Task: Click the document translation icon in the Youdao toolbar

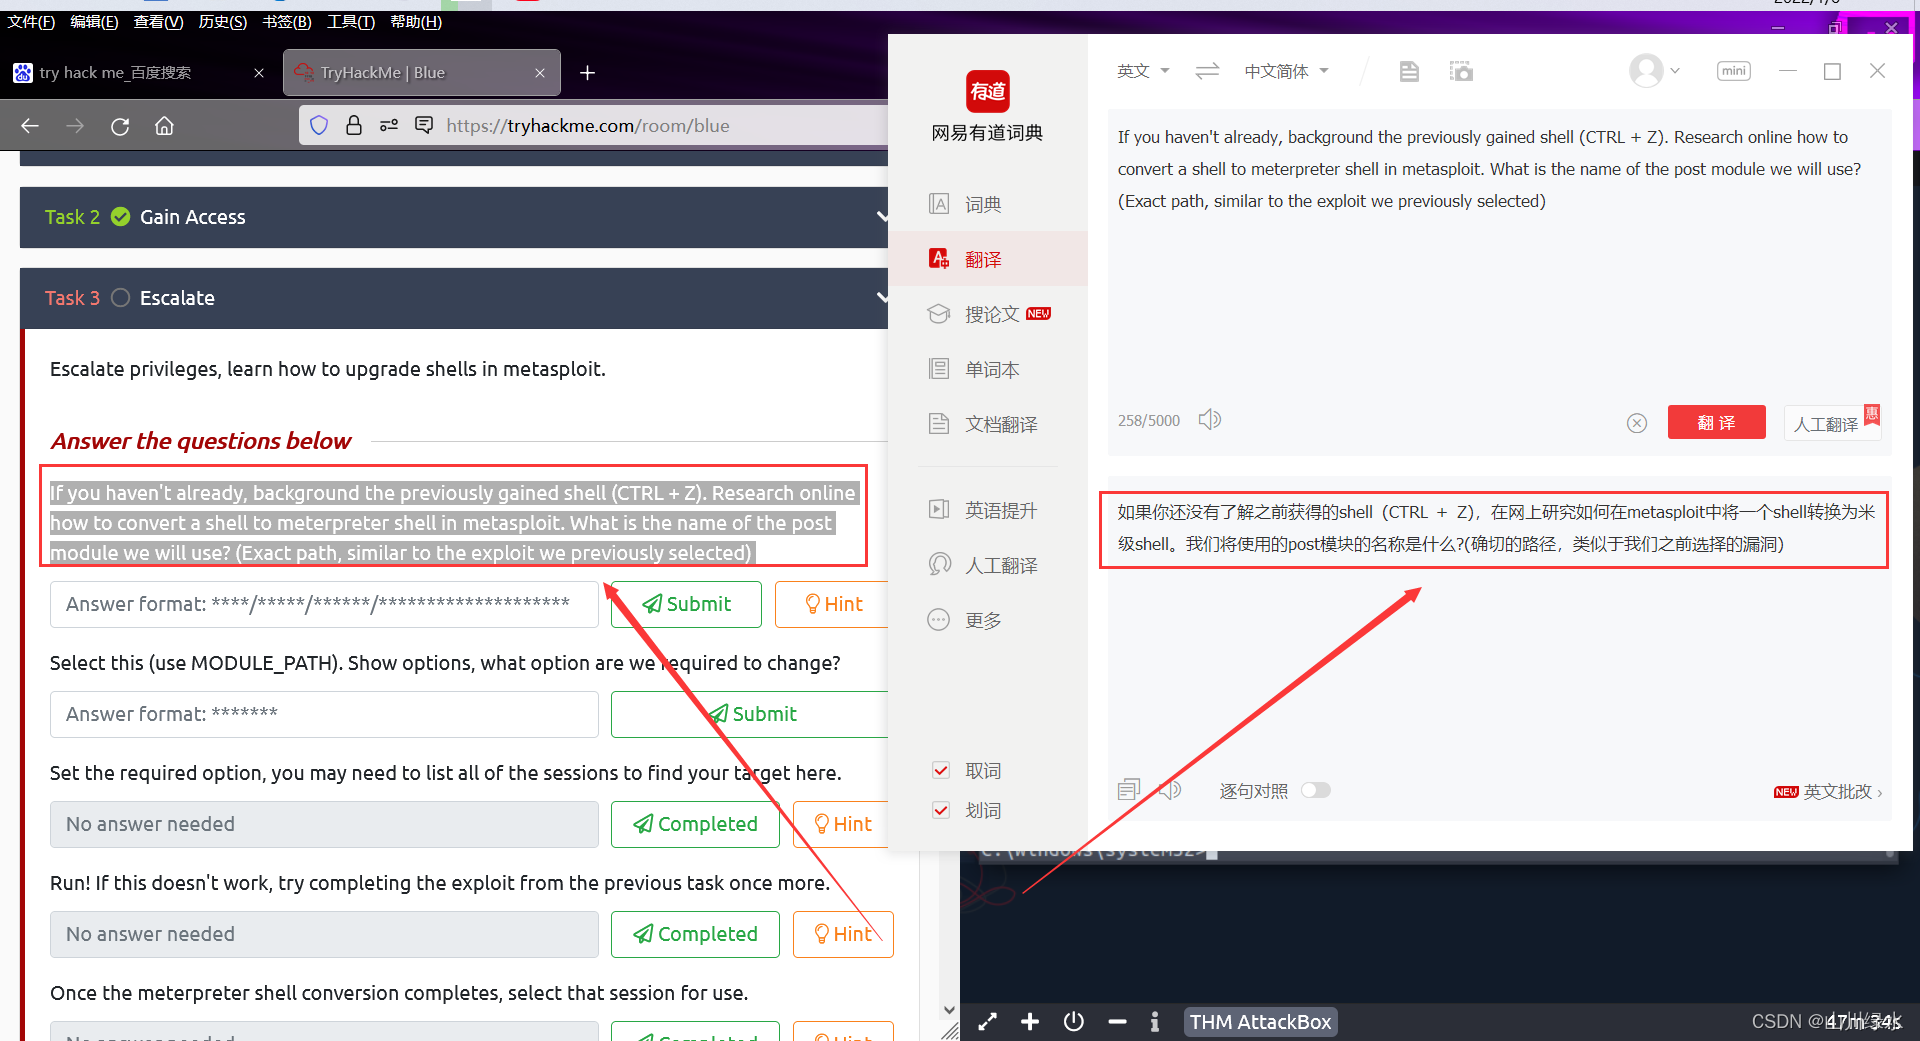Action: click(x=1409, y=71)
